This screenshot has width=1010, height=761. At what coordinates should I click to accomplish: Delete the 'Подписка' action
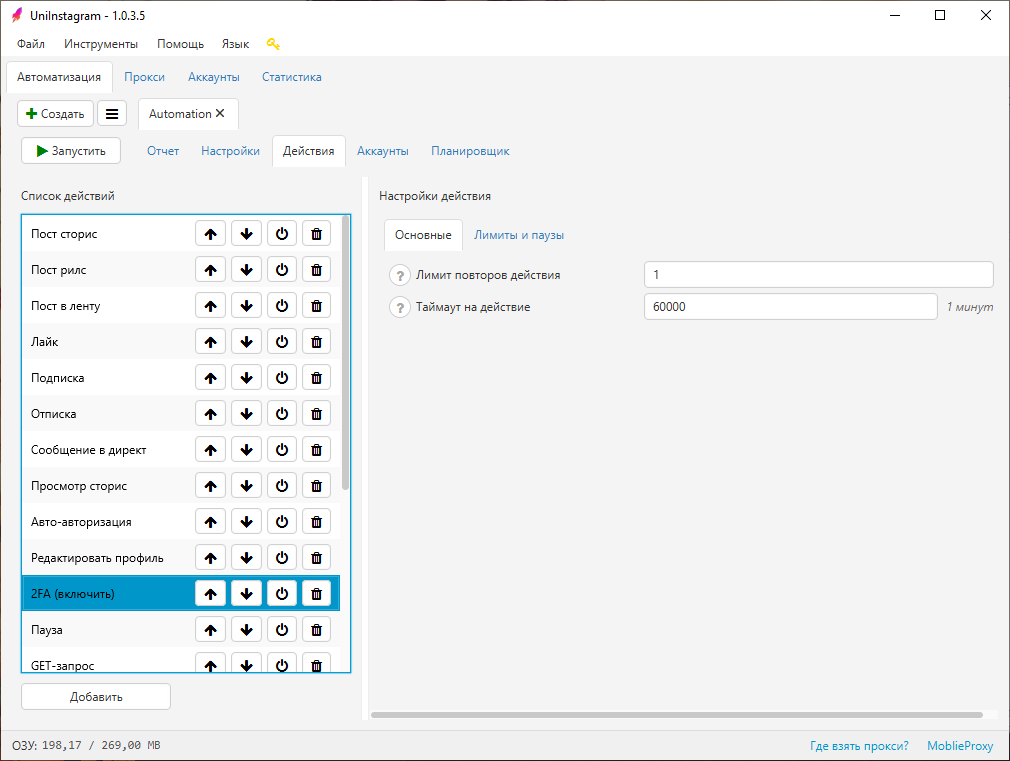316,378
